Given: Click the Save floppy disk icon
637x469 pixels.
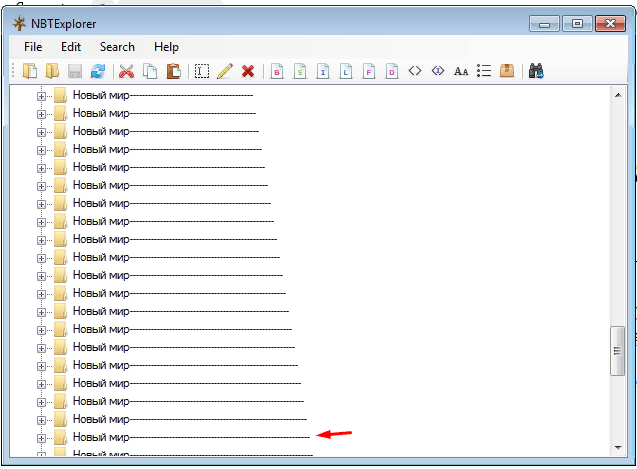Looking at the screenshot, I should [x=75, y=71].
